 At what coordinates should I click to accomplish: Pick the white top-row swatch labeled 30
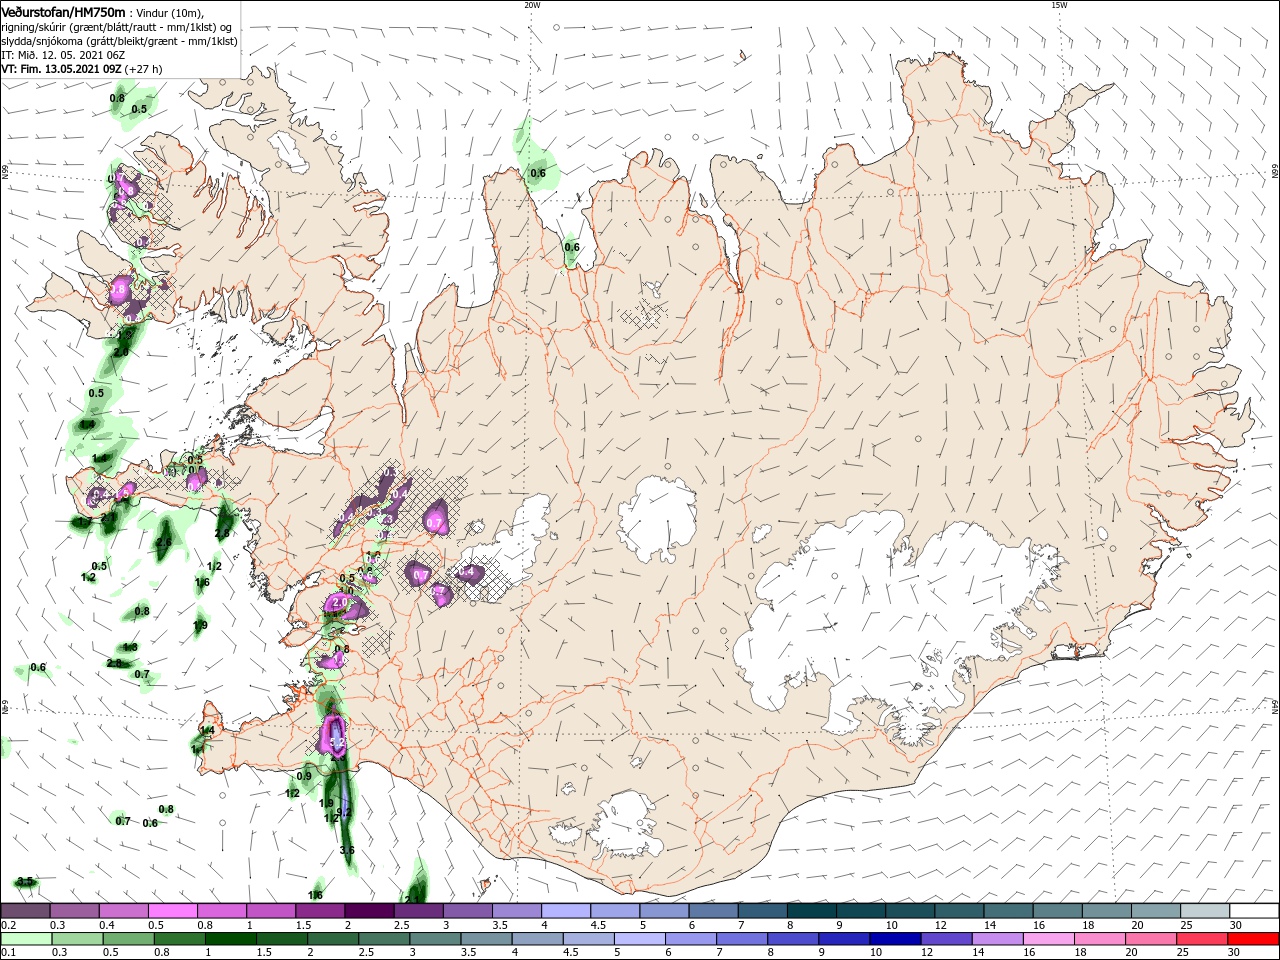[x=1254, y=911]
